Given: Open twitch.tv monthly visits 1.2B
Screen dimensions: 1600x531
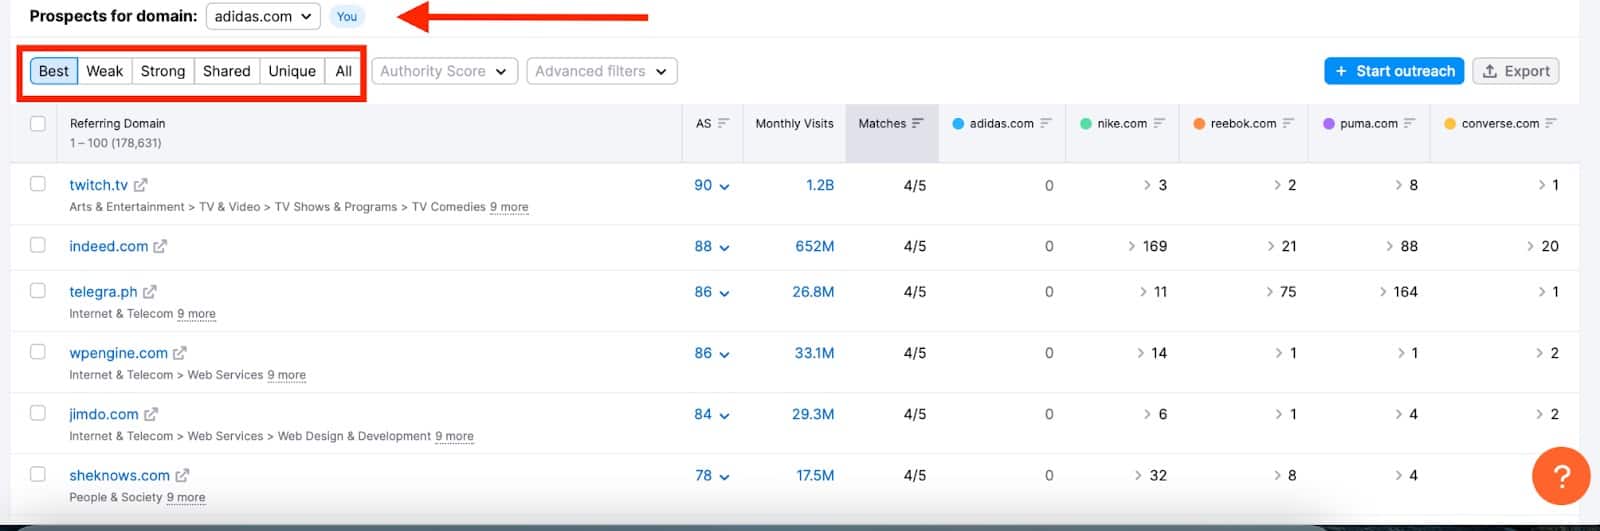Looking at the screenshot, I should click(820, 185).
